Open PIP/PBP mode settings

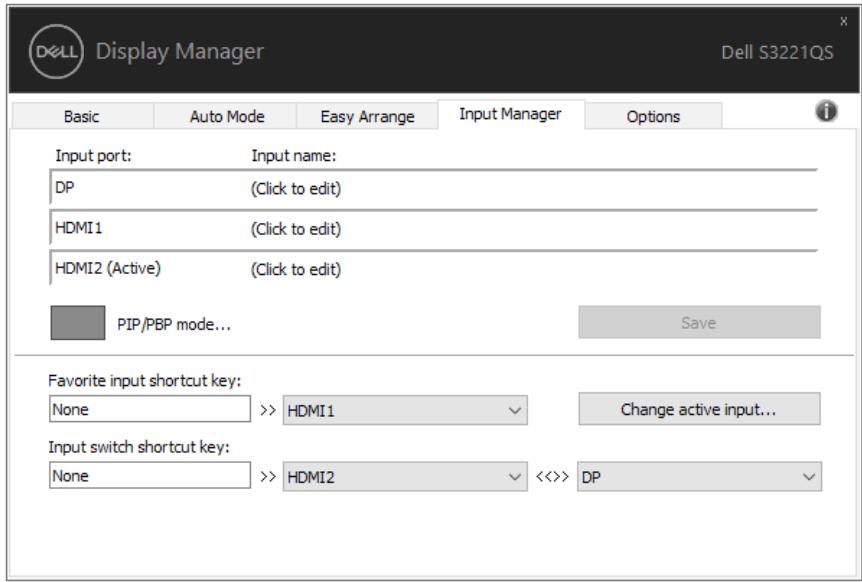[174, 324]
